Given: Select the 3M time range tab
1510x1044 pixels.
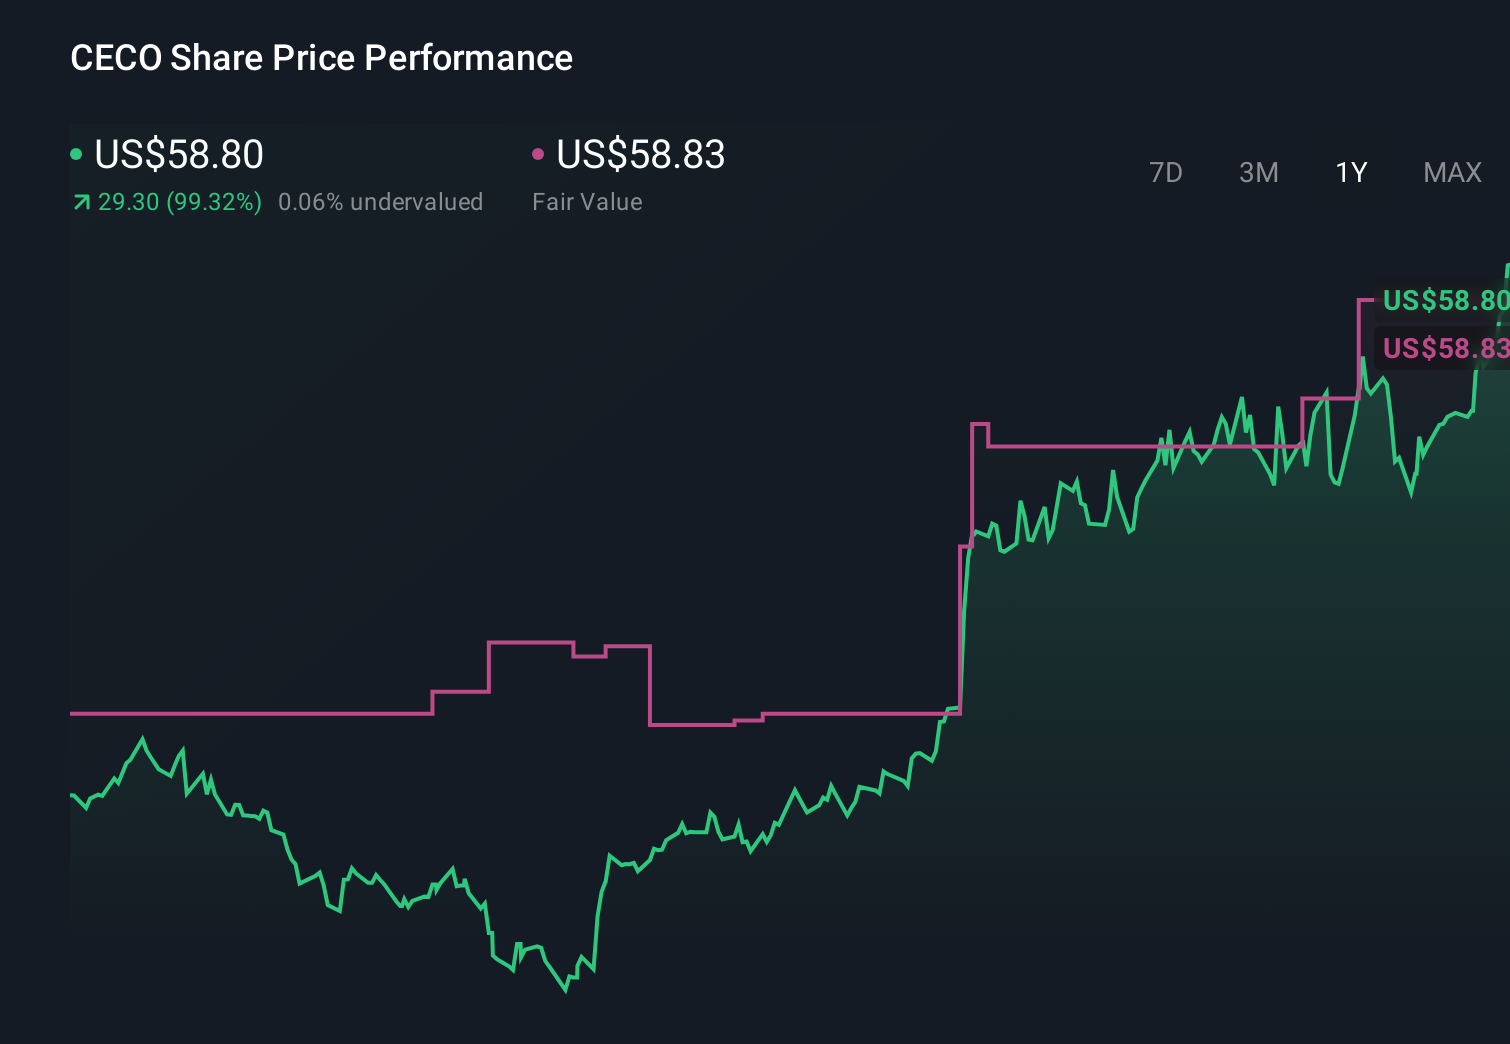Looking at the screenshot, I should pyautogui.click(x=1258, y=172).
